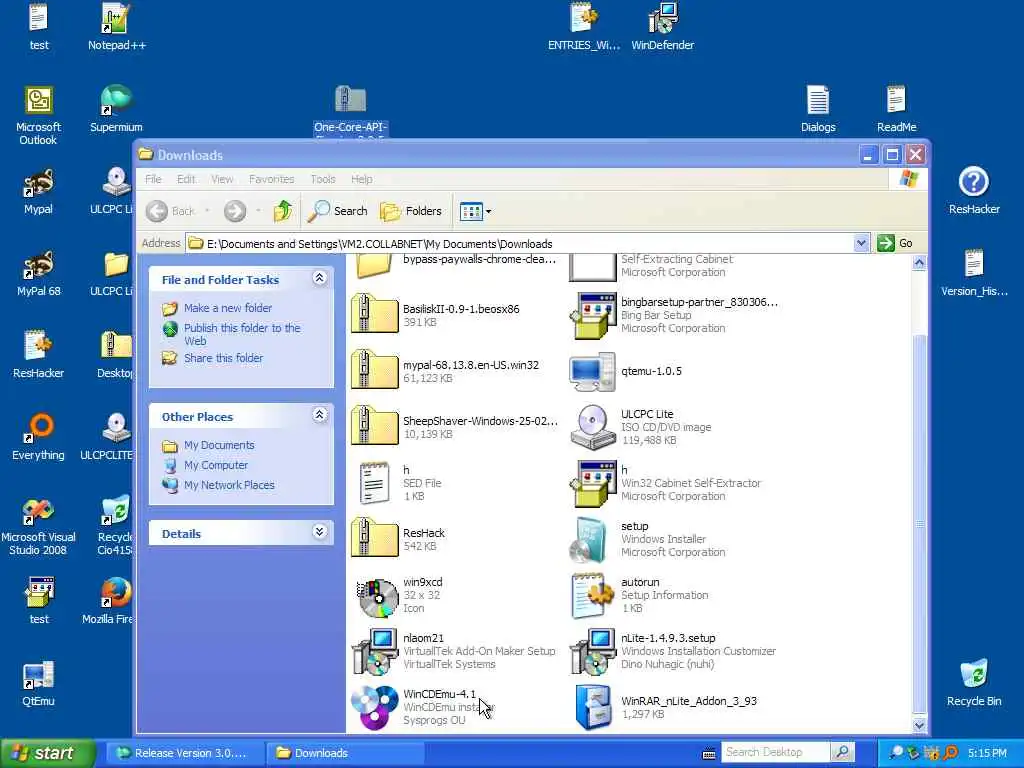Select the MyPal 68 desktop icon
This screenshot has width=1024, height=768.
pos(38,273)
